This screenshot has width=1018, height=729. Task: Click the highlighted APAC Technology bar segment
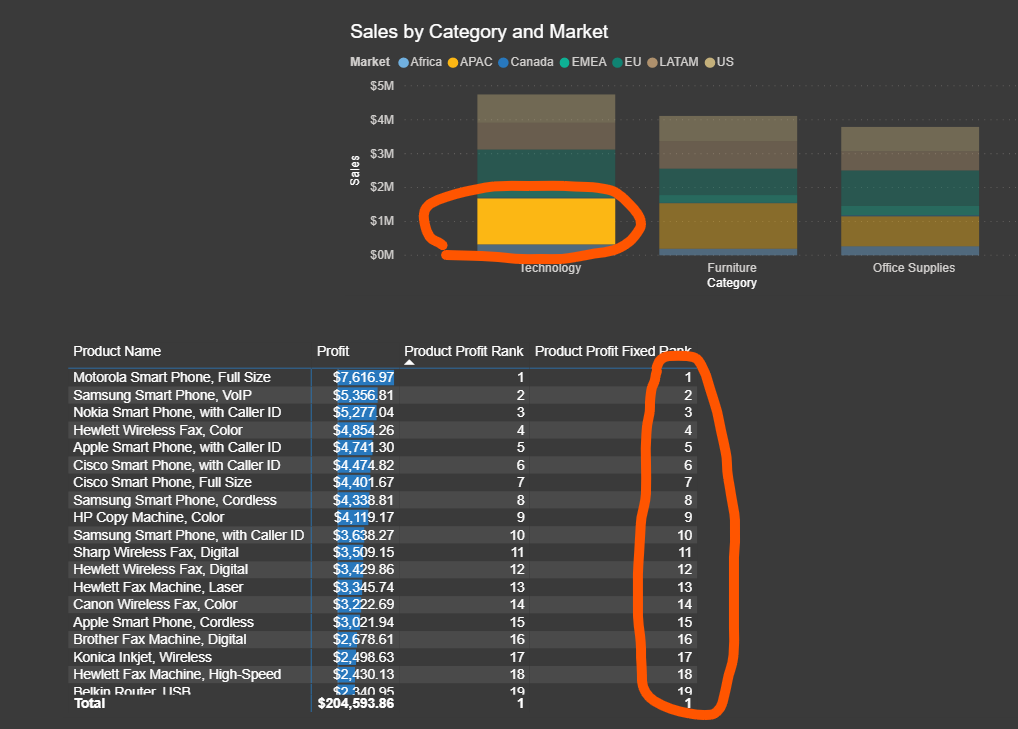pyautogui.click(x=546, y=221)
